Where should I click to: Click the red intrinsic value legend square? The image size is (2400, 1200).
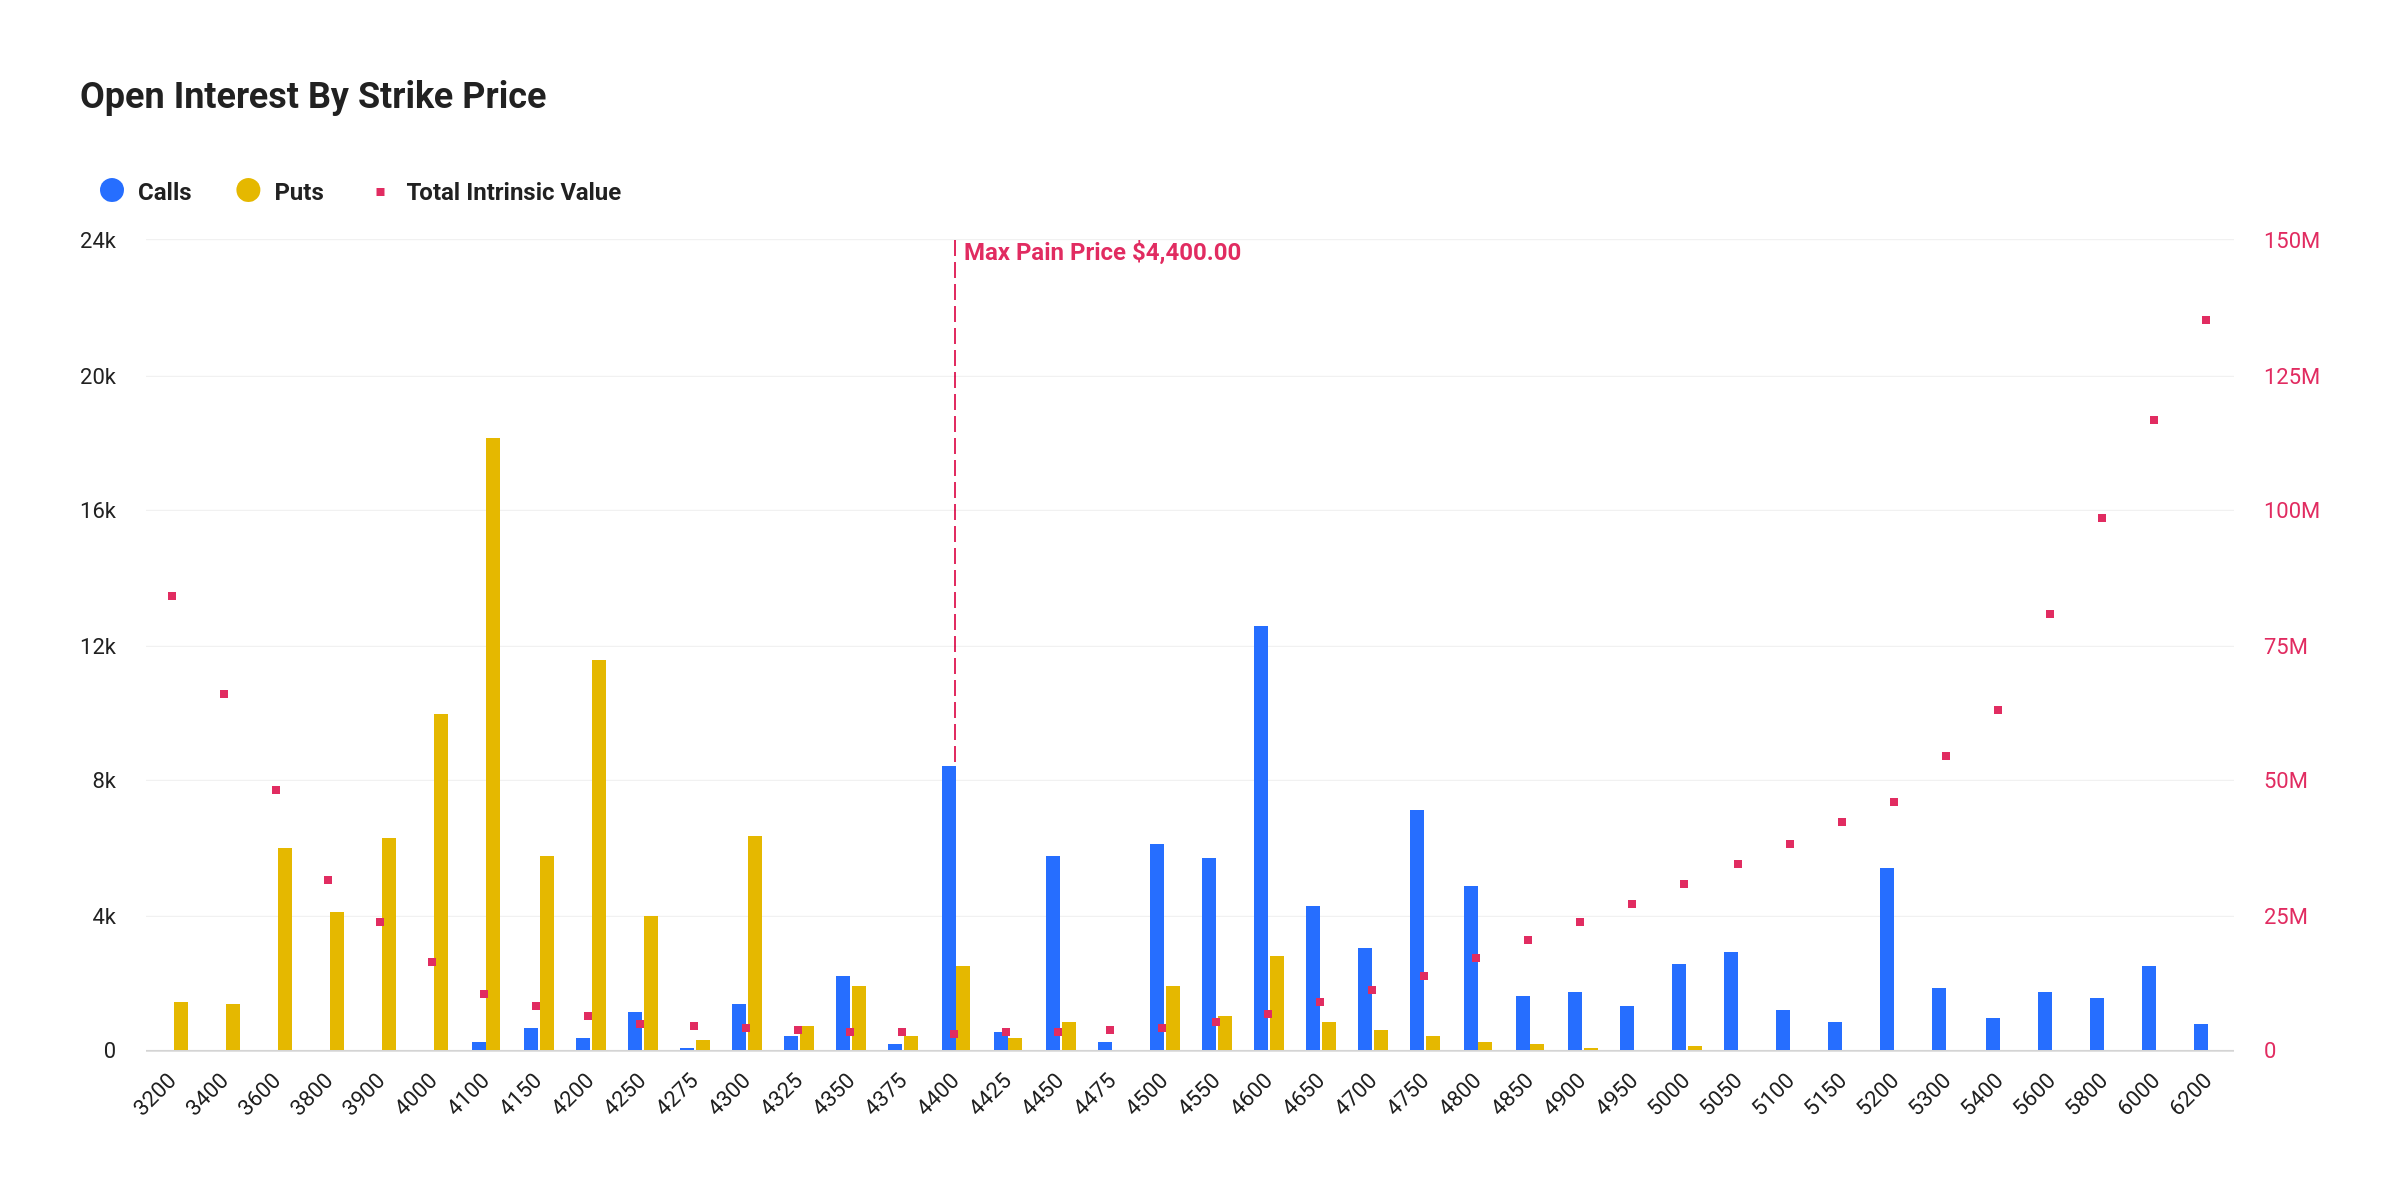click(x=380, y=192)
